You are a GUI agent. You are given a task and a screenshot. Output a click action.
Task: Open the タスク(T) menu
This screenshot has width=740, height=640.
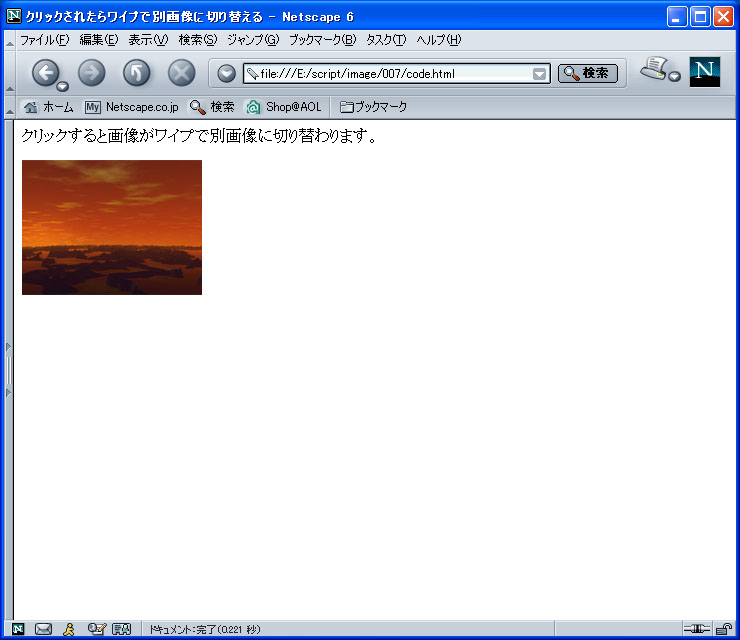pos(386,40)
